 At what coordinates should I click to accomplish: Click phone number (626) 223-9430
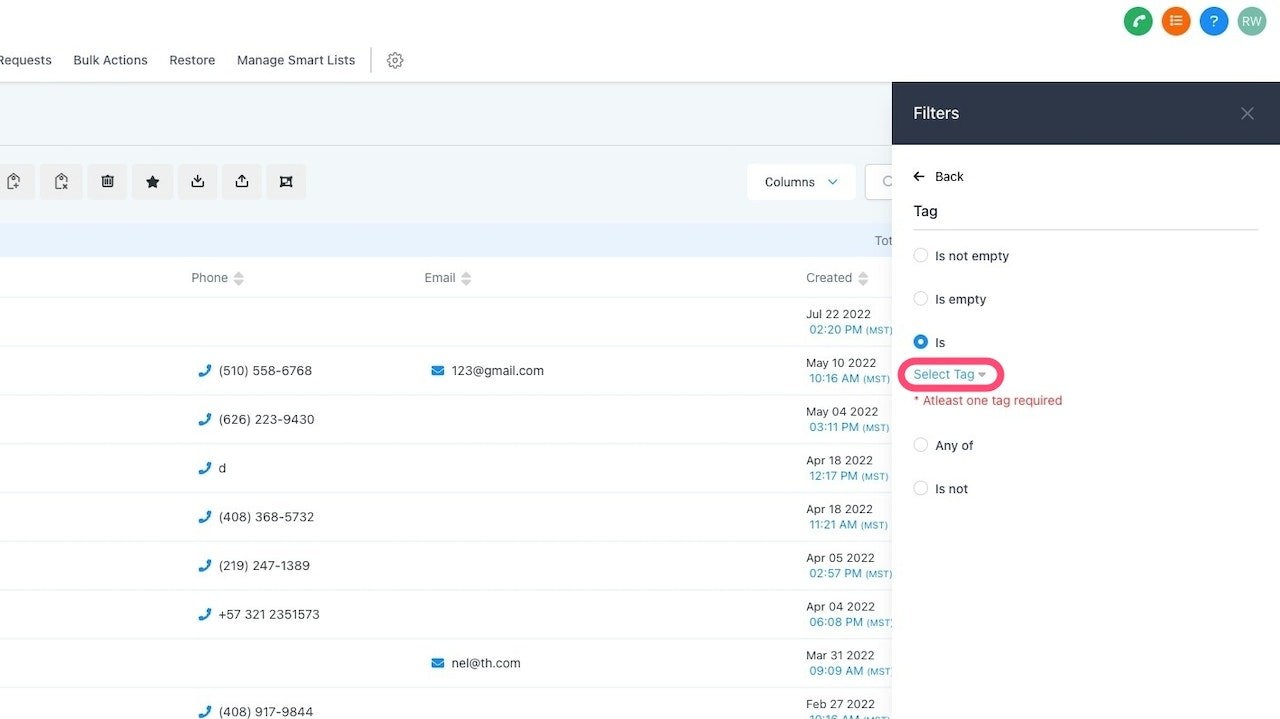266,420
